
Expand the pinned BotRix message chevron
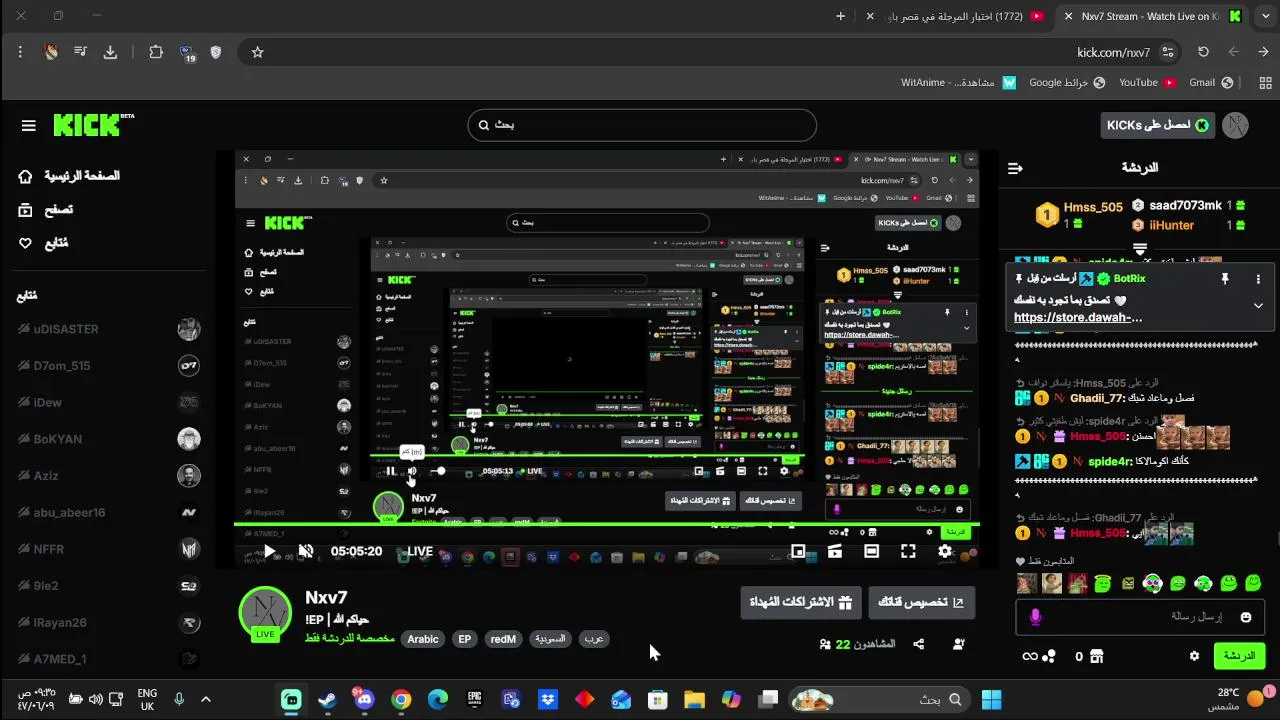(x=1258, y=305)
